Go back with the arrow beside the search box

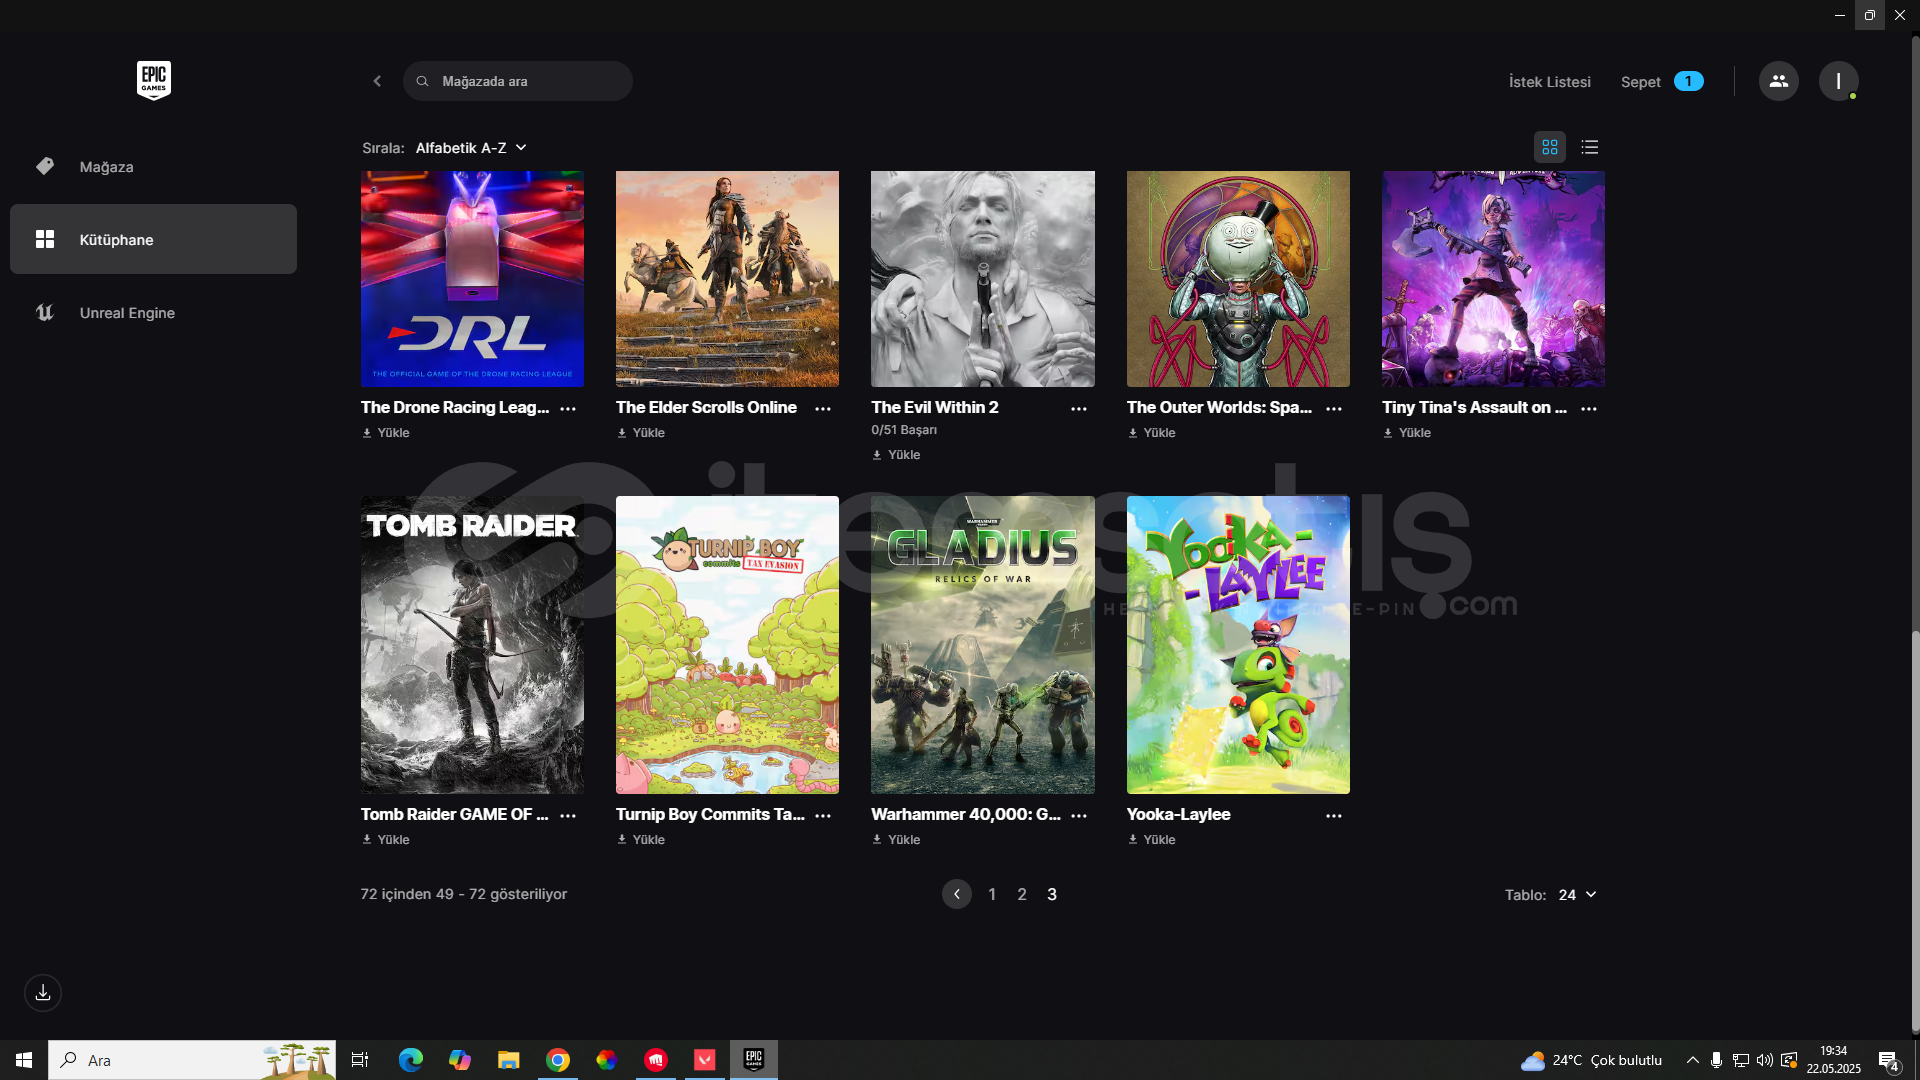[x=377, y=81]
